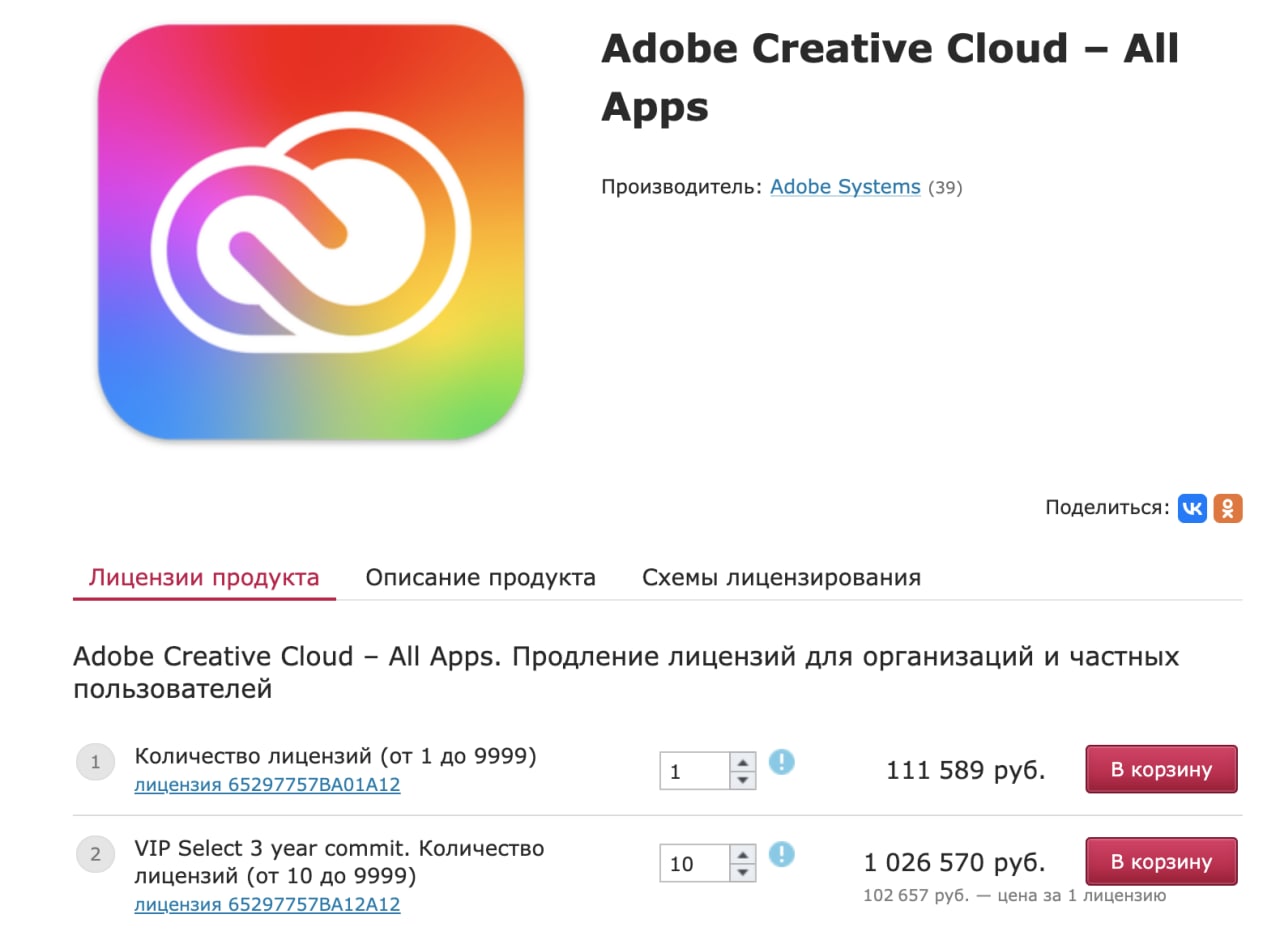Click the info icon for VIP Select row
This screenshot has width=1280, height=944.
coord(781,854)
